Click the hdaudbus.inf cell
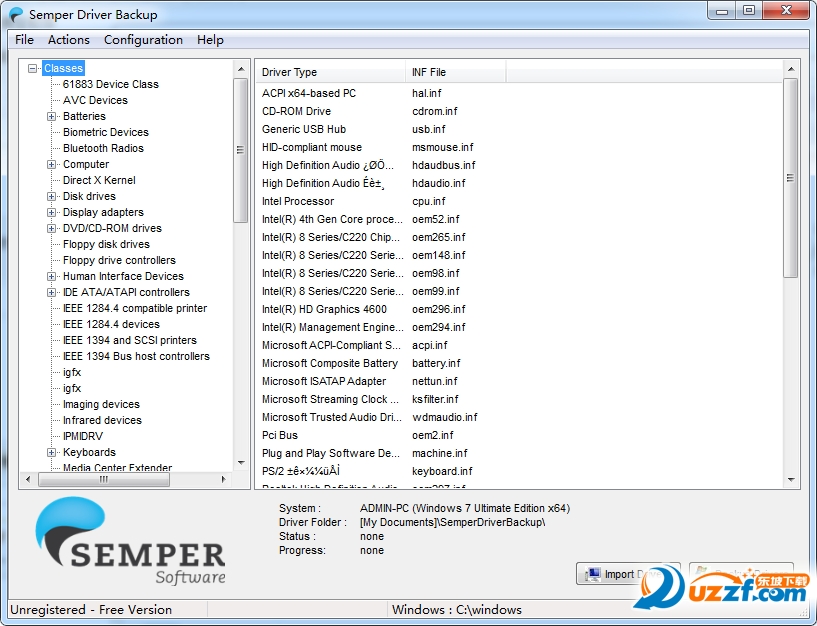817x626 pixels. coord(443,165)
